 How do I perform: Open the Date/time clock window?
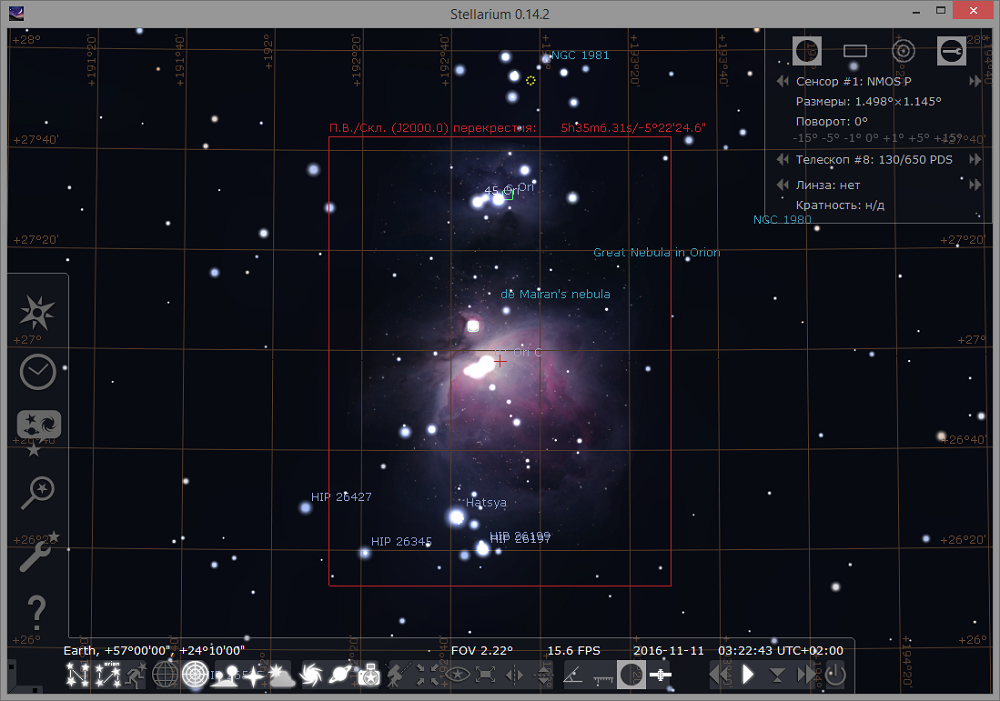[39, 371]
